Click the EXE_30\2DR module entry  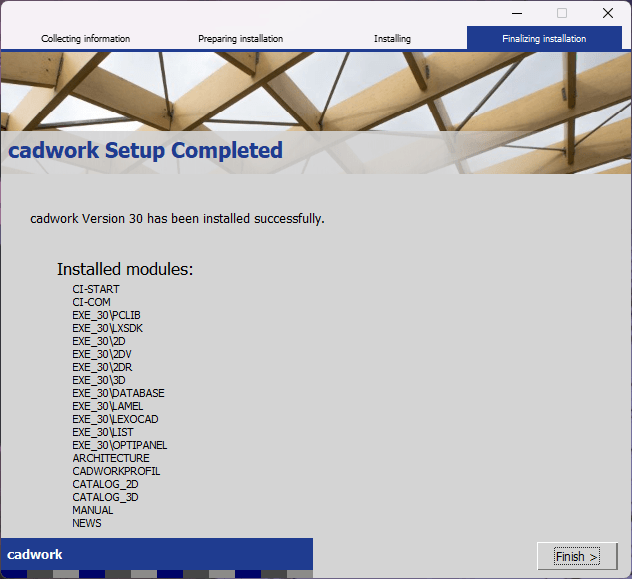102,367
